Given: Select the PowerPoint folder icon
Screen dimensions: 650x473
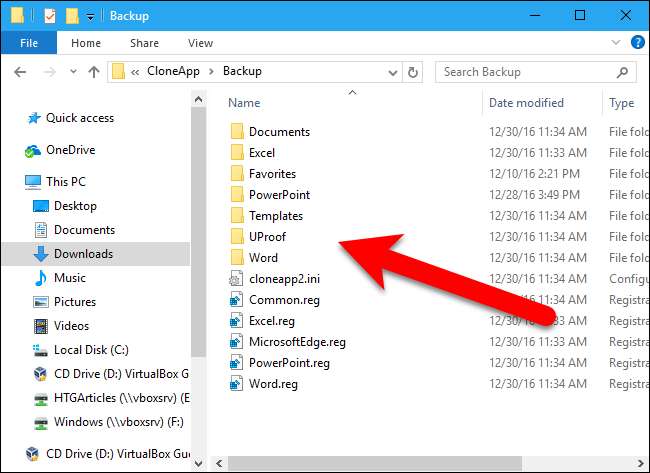Looking at the screenshot, I should point(237,194).
